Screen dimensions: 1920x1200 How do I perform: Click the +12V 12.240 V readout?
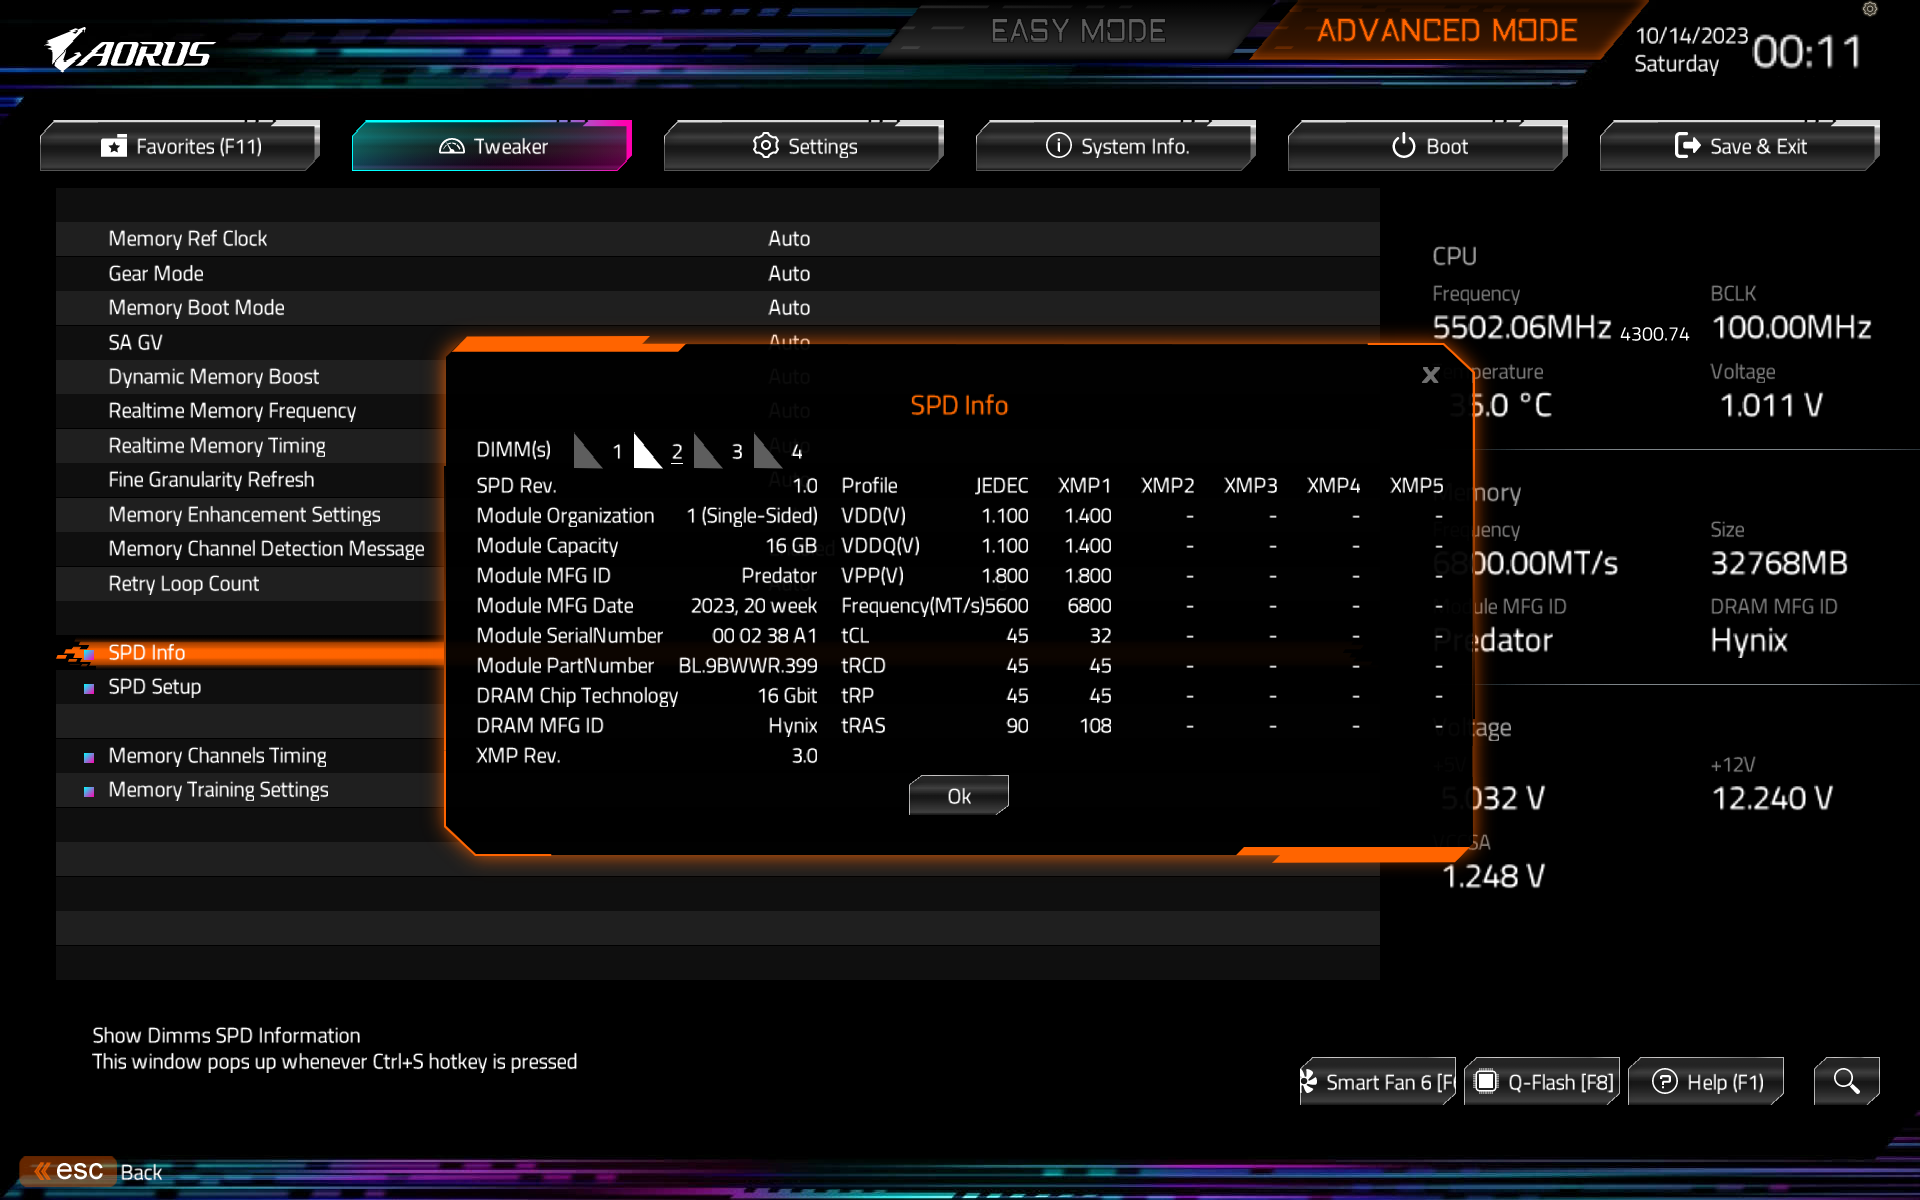click(1772, 798)
